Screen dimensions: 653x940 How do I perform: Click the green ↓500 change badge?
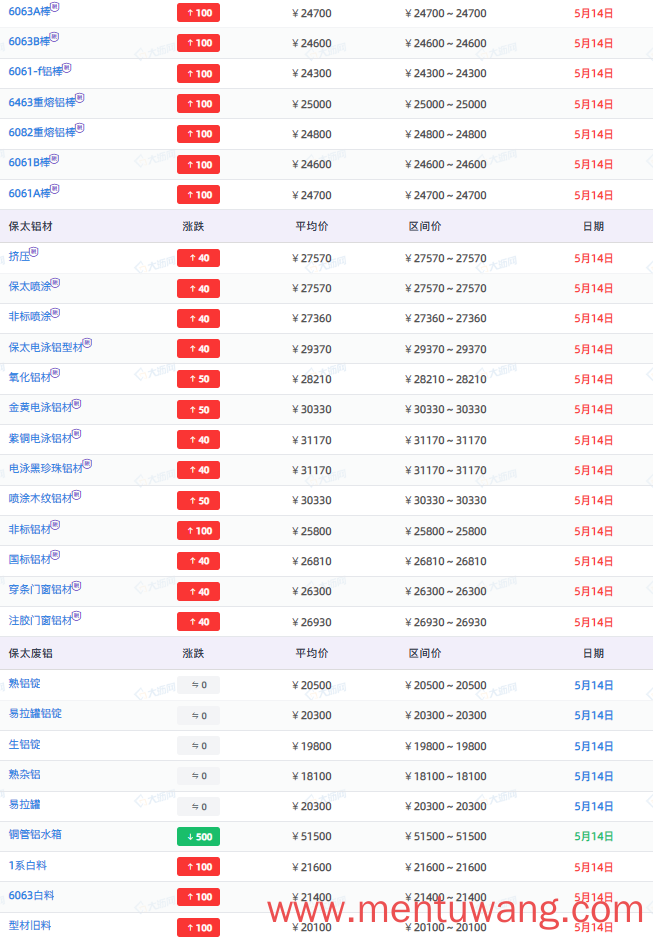[x=198, y=836]
